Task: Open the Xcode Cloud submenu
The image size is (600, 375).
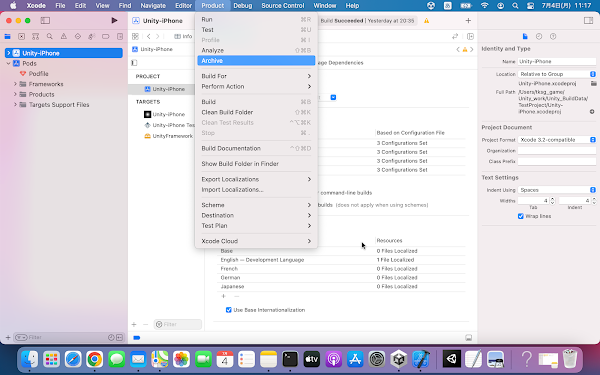Action: 256,241
